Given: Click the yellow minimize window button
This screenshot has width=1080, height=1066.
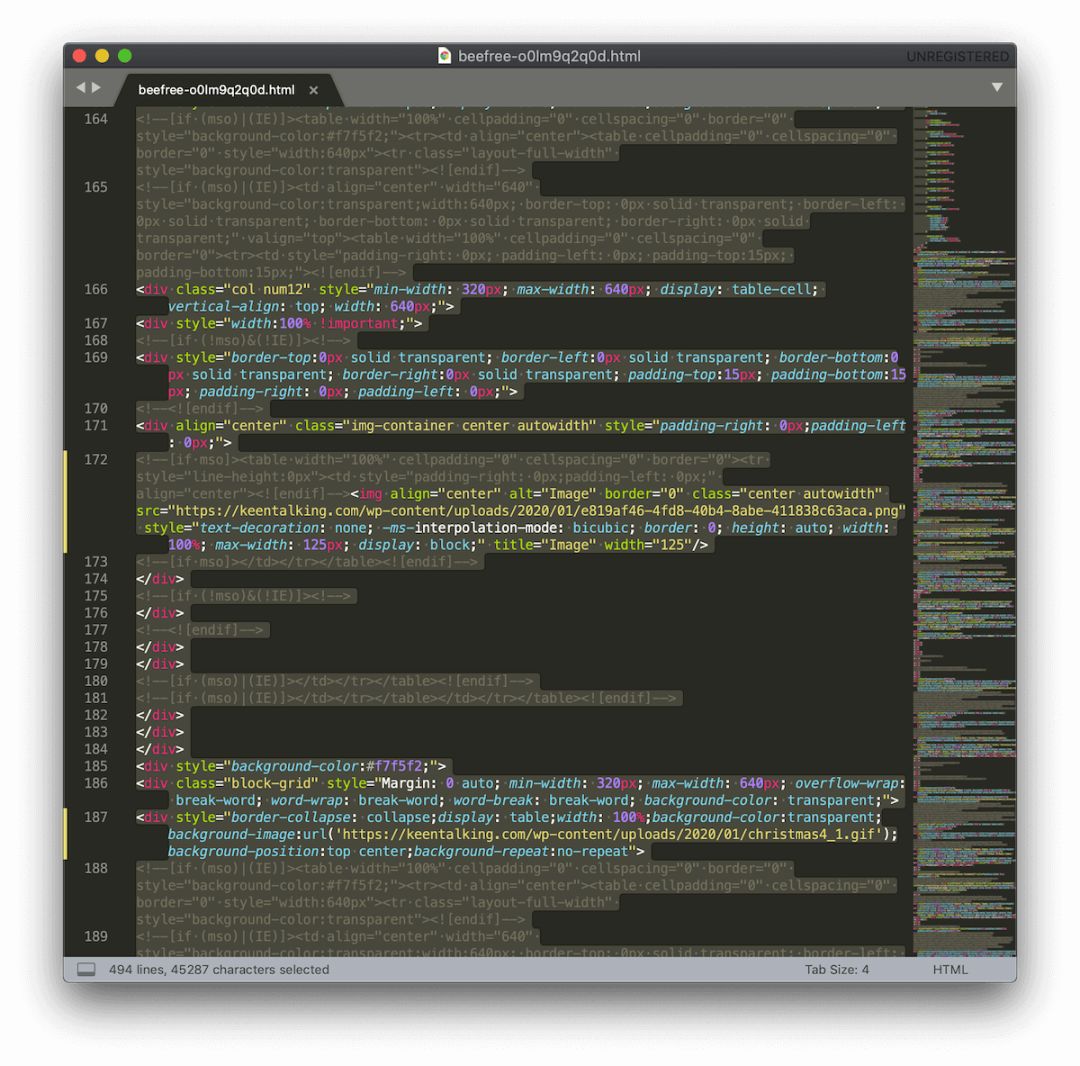Looking at the screenshot, I should coord(102,56).
